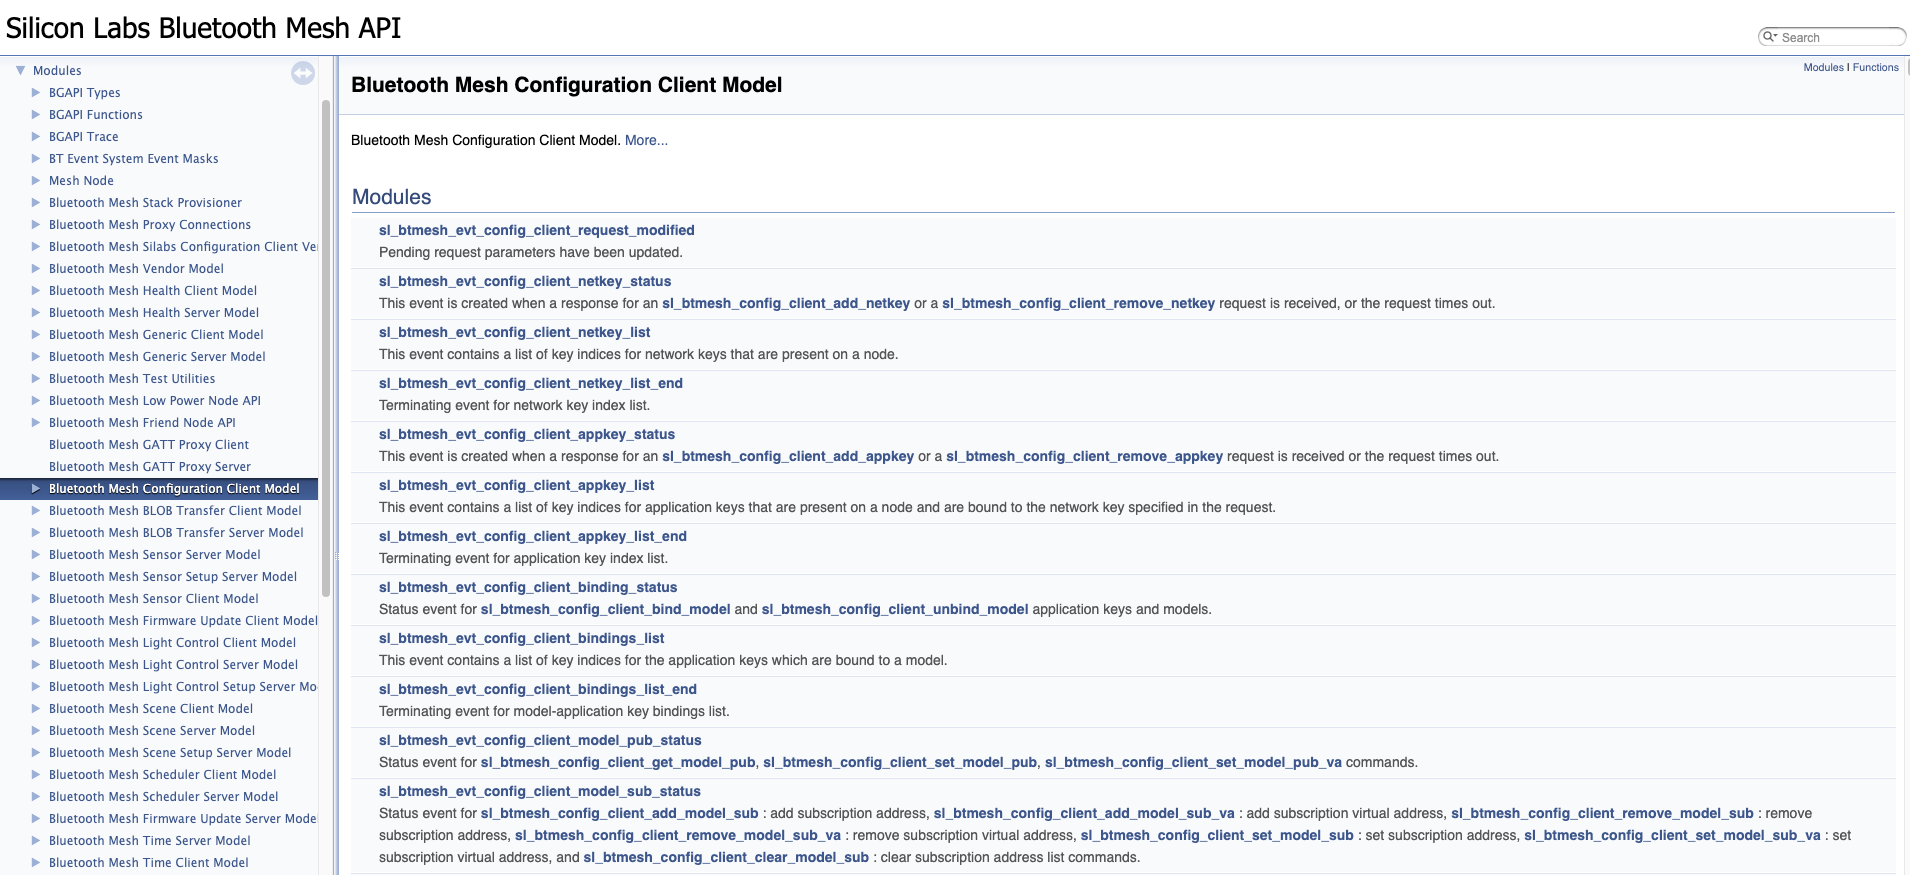1910x875 pixels.
Task: Select Bluetooth Mesh BLOB Transfer Server Model
Action: point(176,532)
